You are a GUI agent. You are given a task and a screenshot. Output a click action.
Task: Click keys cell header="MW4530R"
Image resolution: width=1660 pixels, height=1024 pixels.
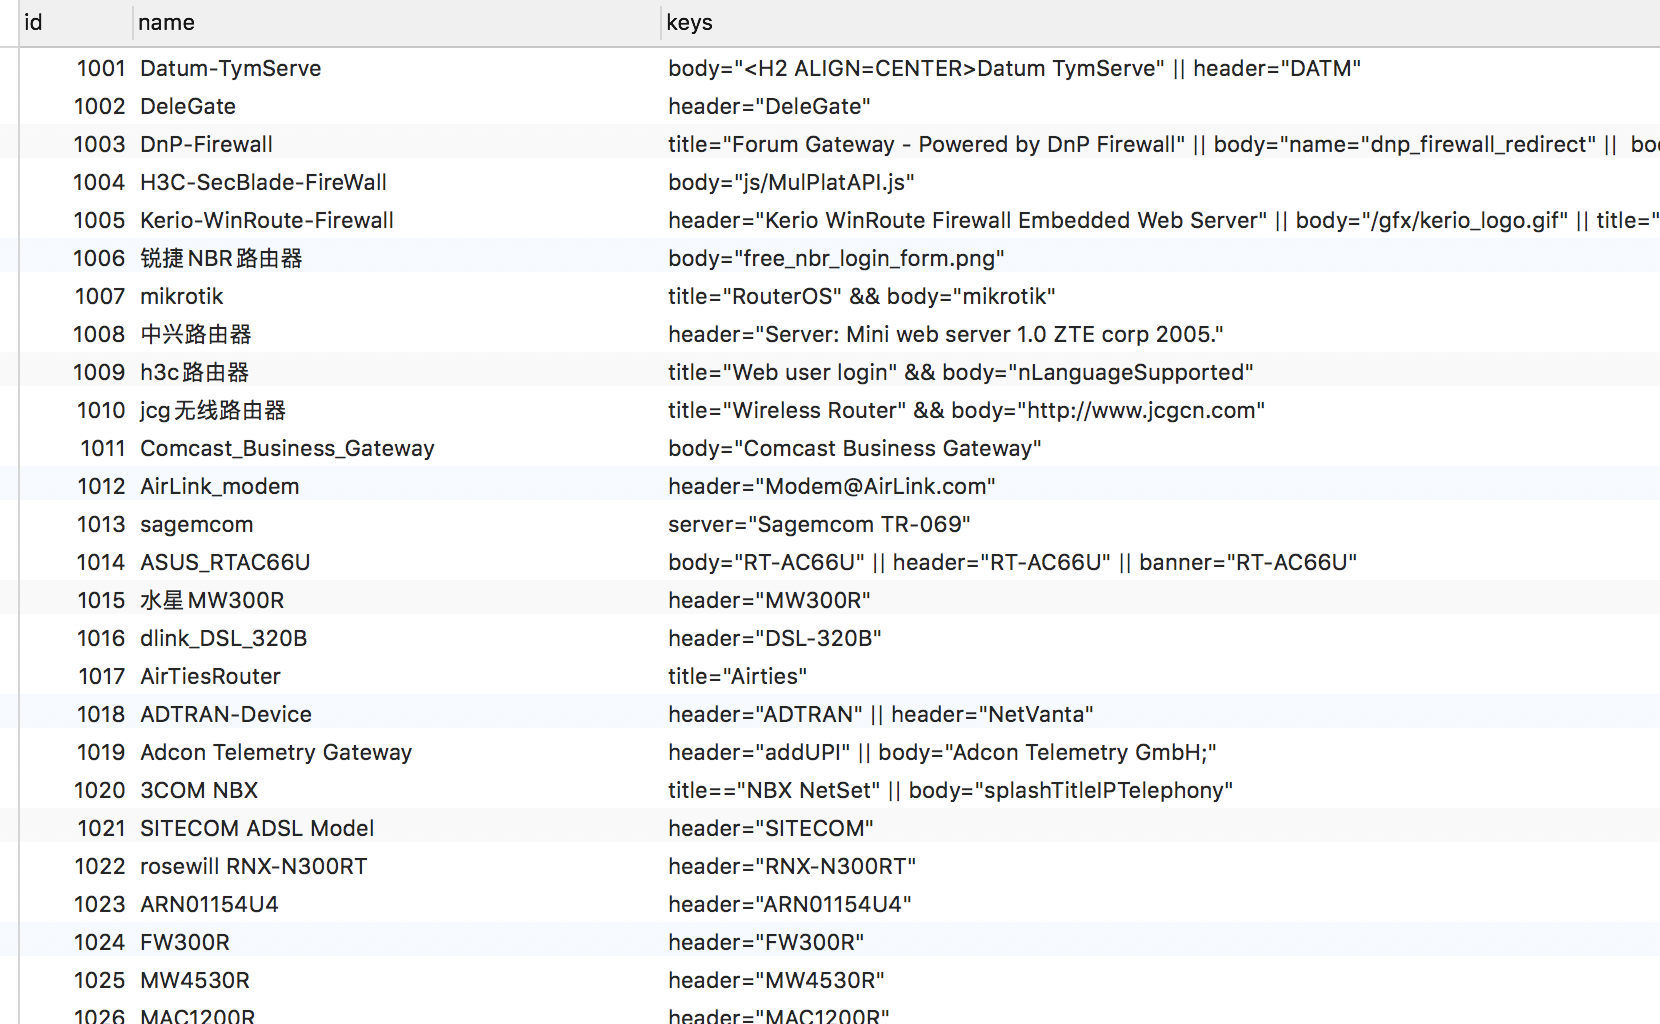coord(1161,980)
